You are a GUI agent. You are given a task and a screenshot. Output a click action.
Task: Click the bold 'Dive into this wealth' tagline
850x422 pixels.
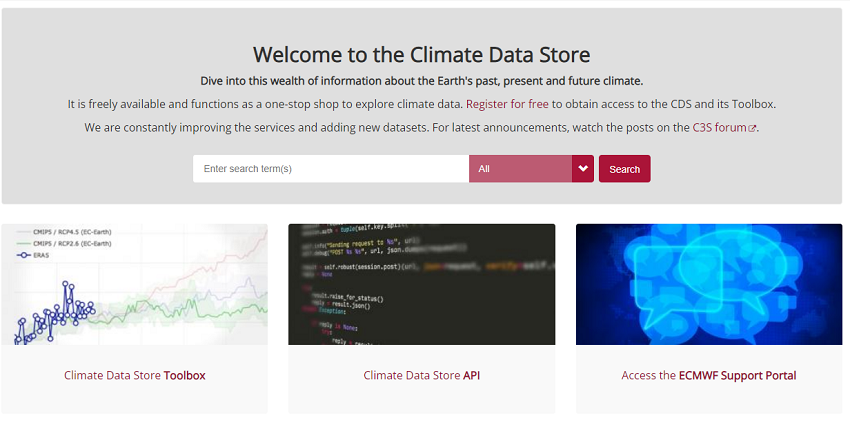[x=421, y=81]
